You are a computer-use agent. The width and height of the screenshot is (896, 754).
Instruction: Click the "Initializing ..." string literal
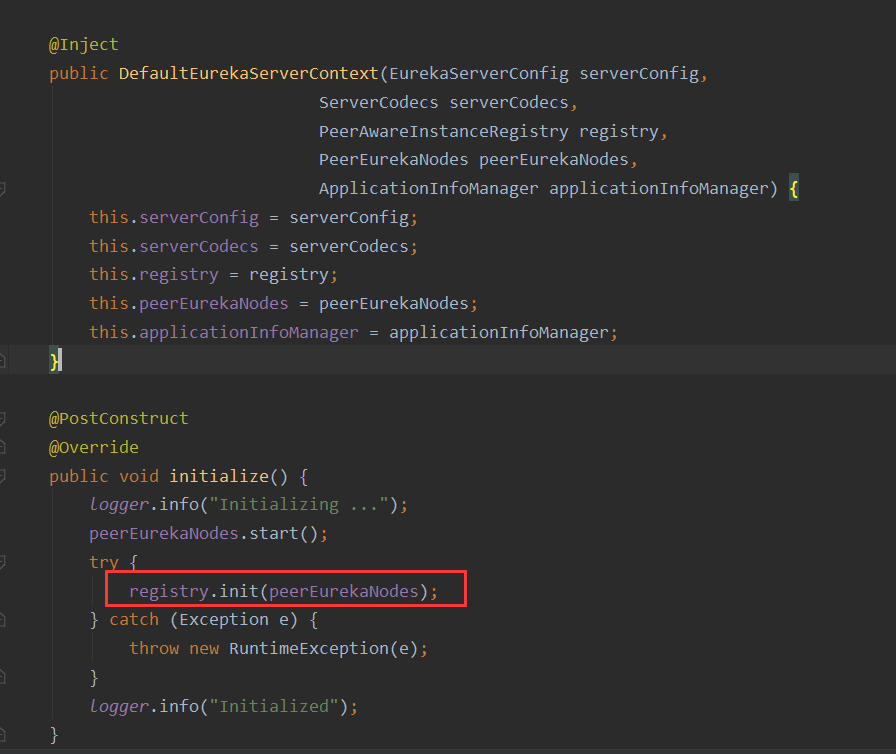click(x=299, y=505)
